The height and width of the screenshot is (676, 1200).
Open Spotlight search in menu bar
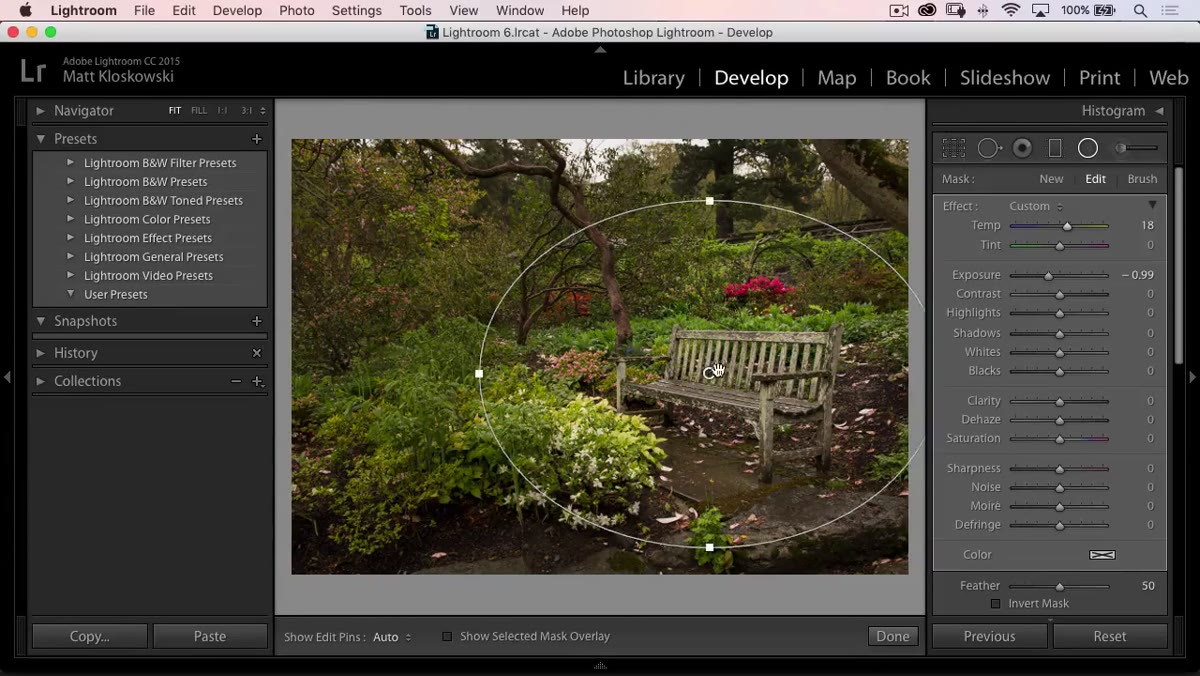(x=1140, y=10)
